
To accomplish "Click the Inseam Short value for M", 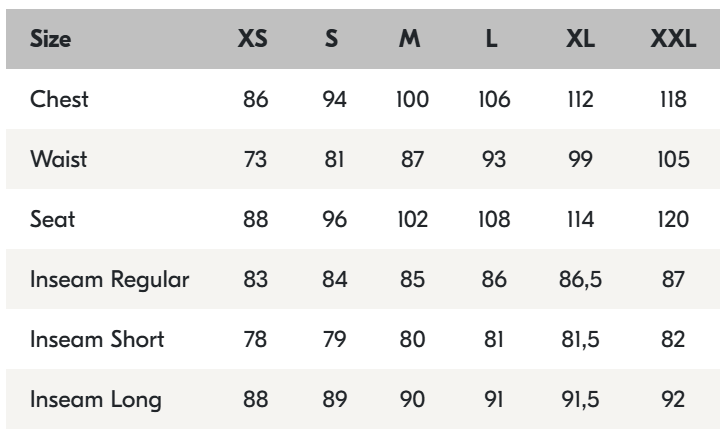I will click(x=411, y=338).
